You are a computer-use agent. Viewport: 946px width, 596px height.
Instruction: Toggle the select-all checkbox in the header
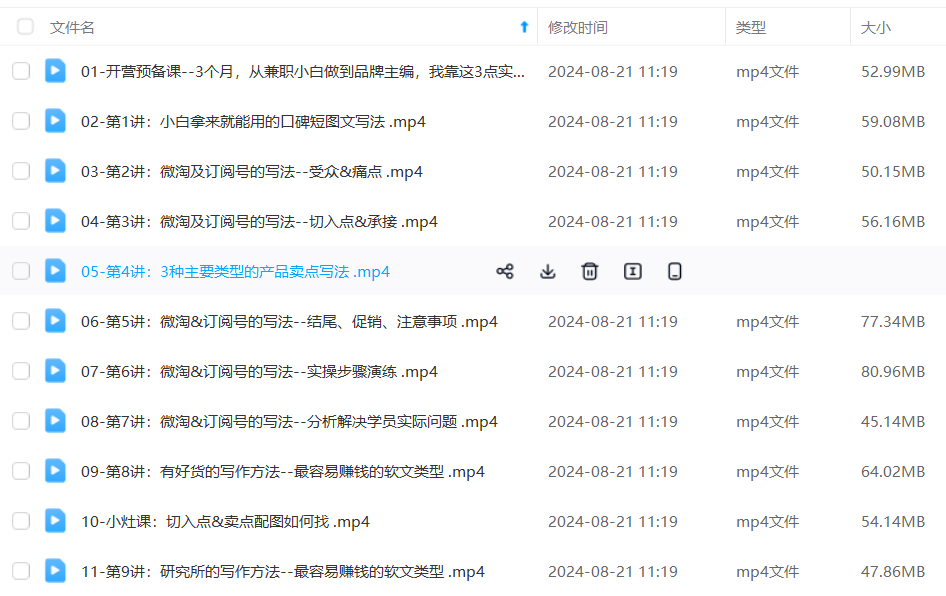pyautogui.click(x=25, y=27)
